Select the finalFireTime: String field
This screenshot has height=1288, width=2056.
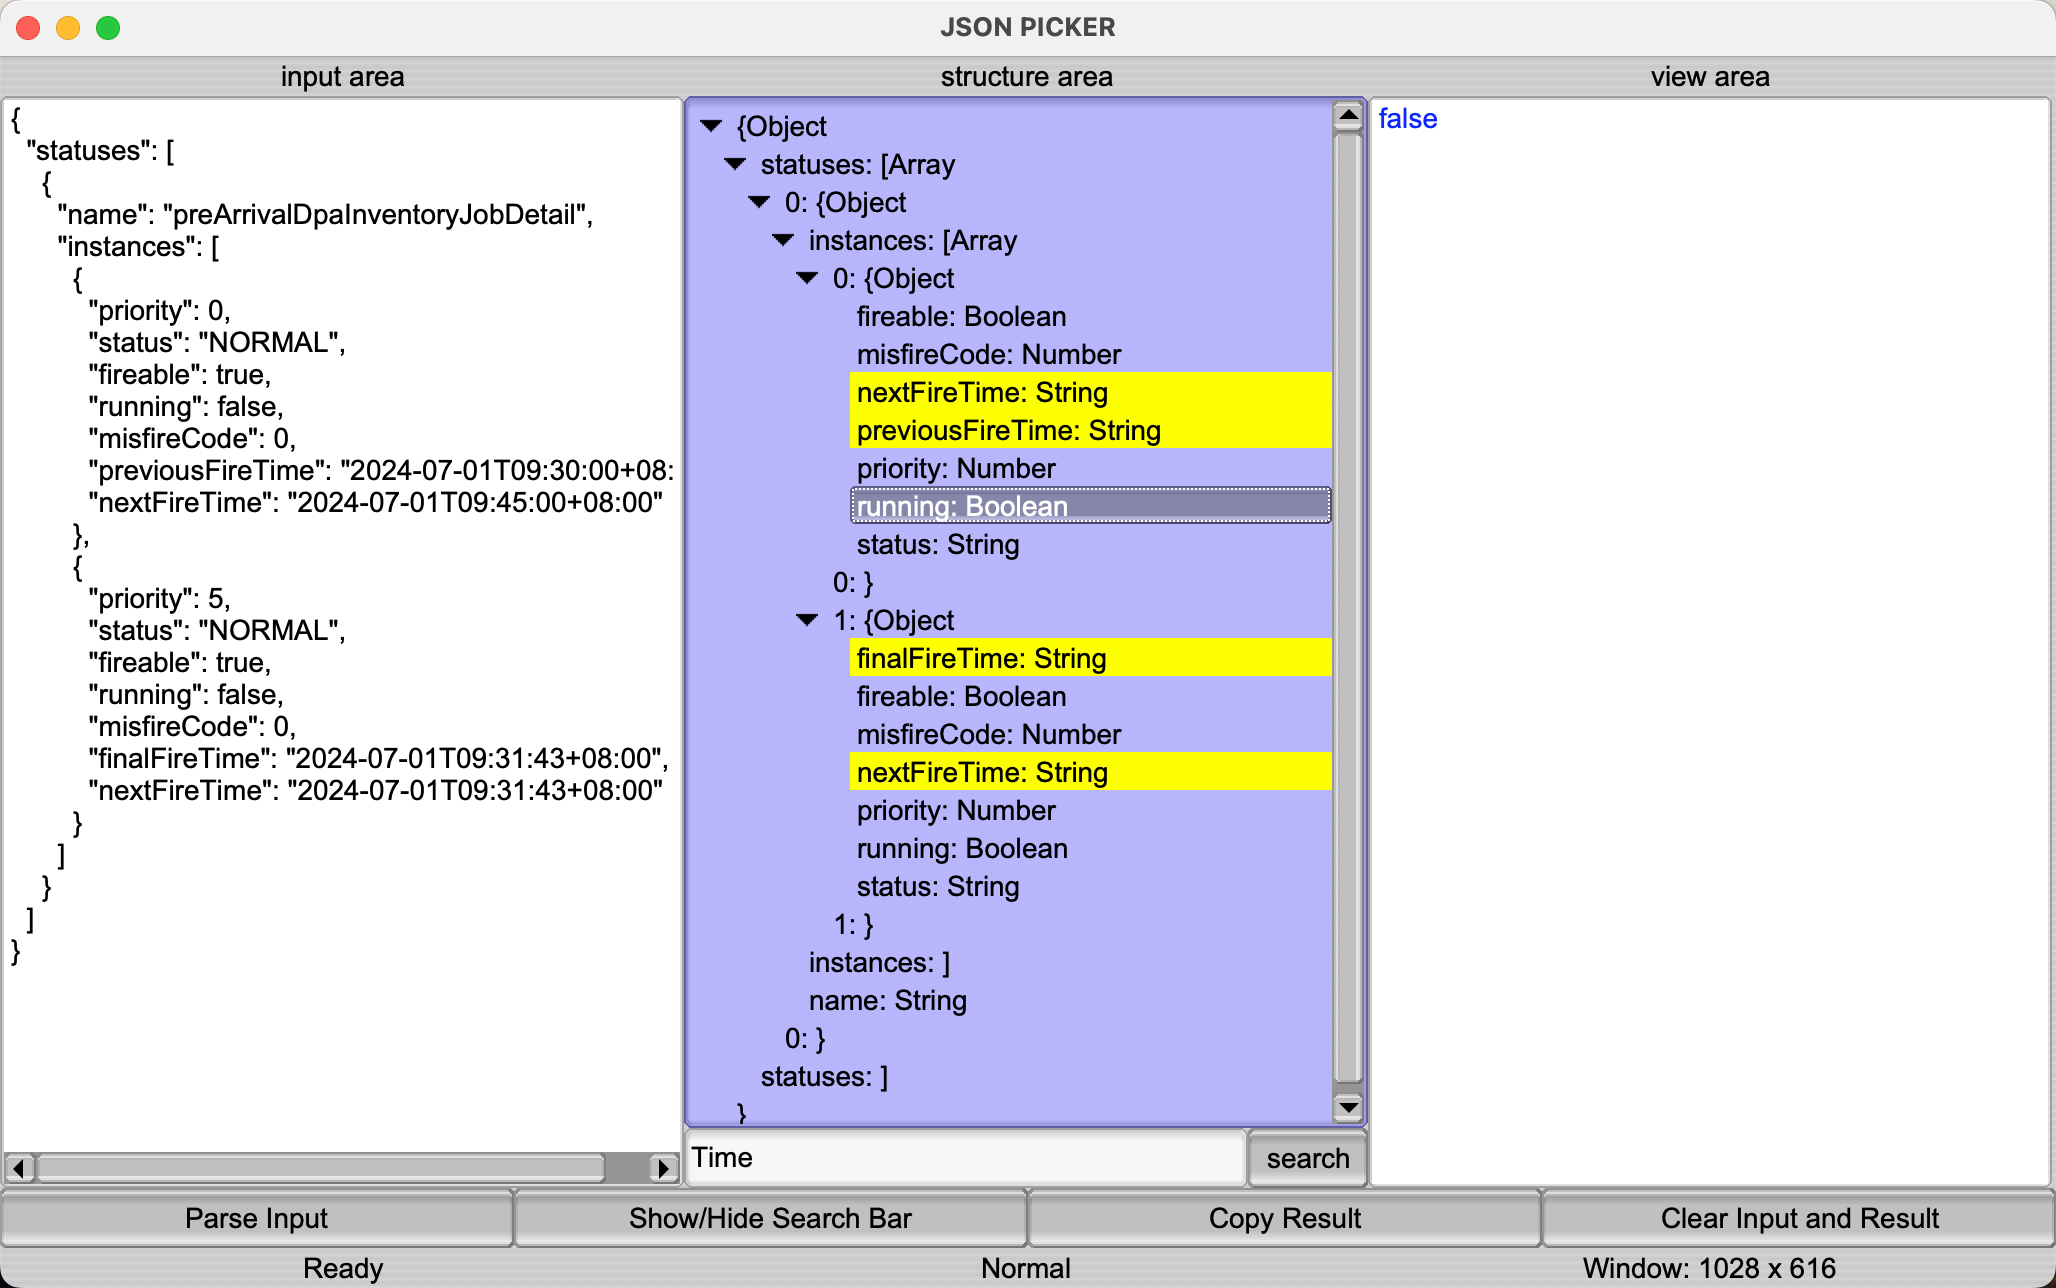coord(979,657)
